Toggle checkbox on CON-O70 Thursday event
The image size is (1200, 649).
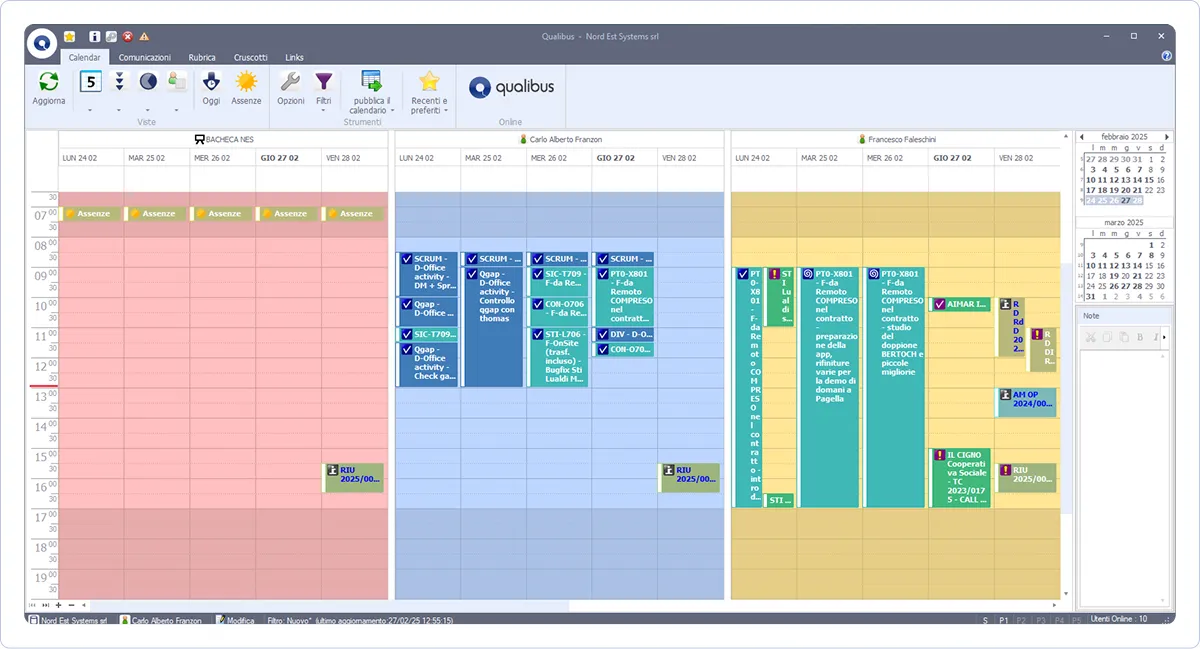click(603, 350)
